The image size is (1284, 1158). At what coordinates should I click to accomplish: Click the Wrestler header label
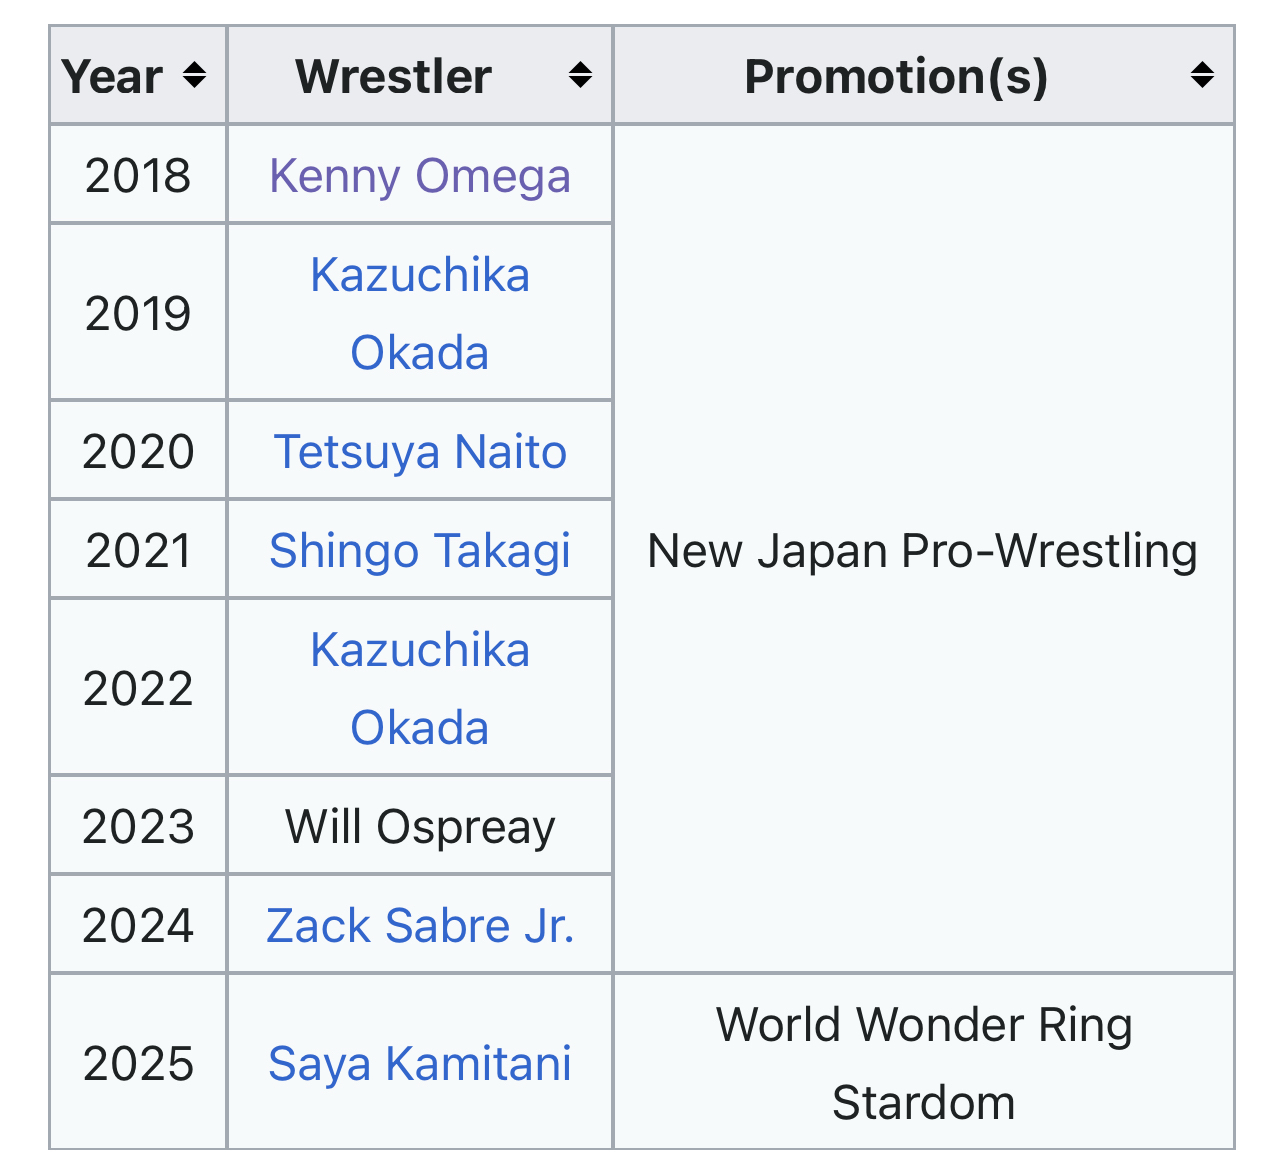(393, 77)
